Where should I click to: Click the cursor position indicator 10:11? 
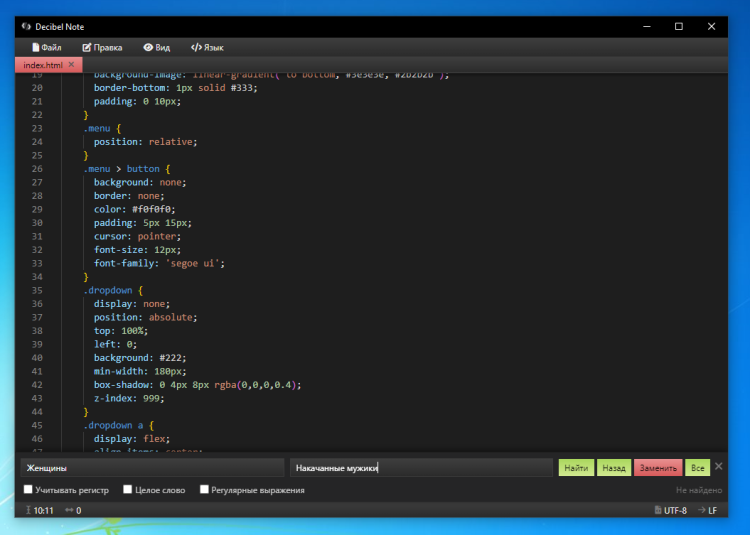pyautogui.click(x=39, y=510)
